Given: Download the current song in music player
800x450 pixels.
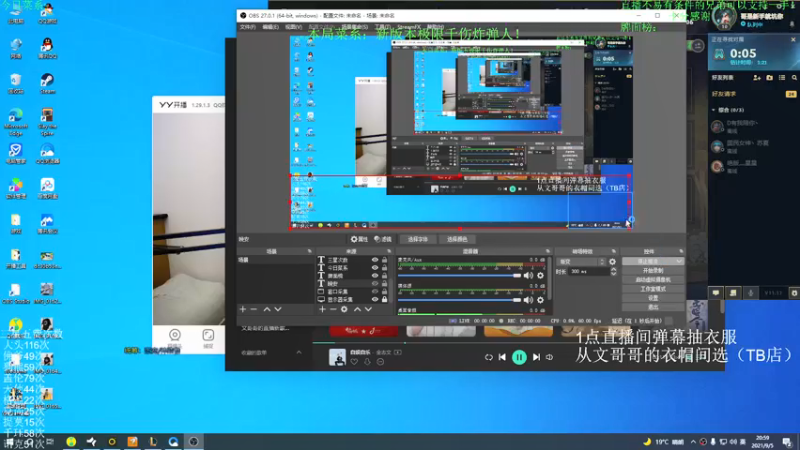Looking at the screenshot, I should pos(367,362).
